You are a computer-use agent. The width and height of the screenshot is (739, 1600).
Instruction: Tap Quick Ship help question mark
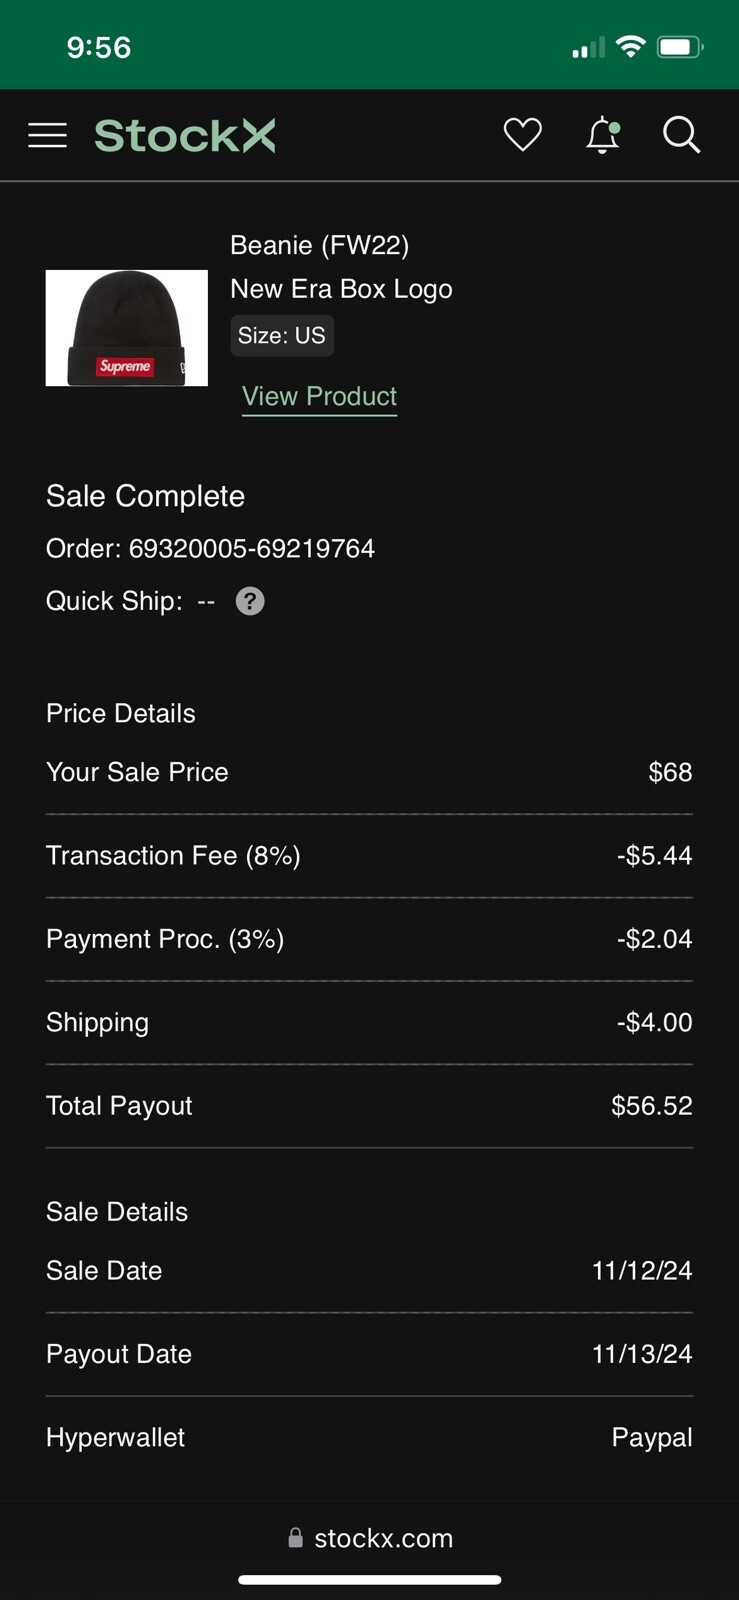coord(250,601)
